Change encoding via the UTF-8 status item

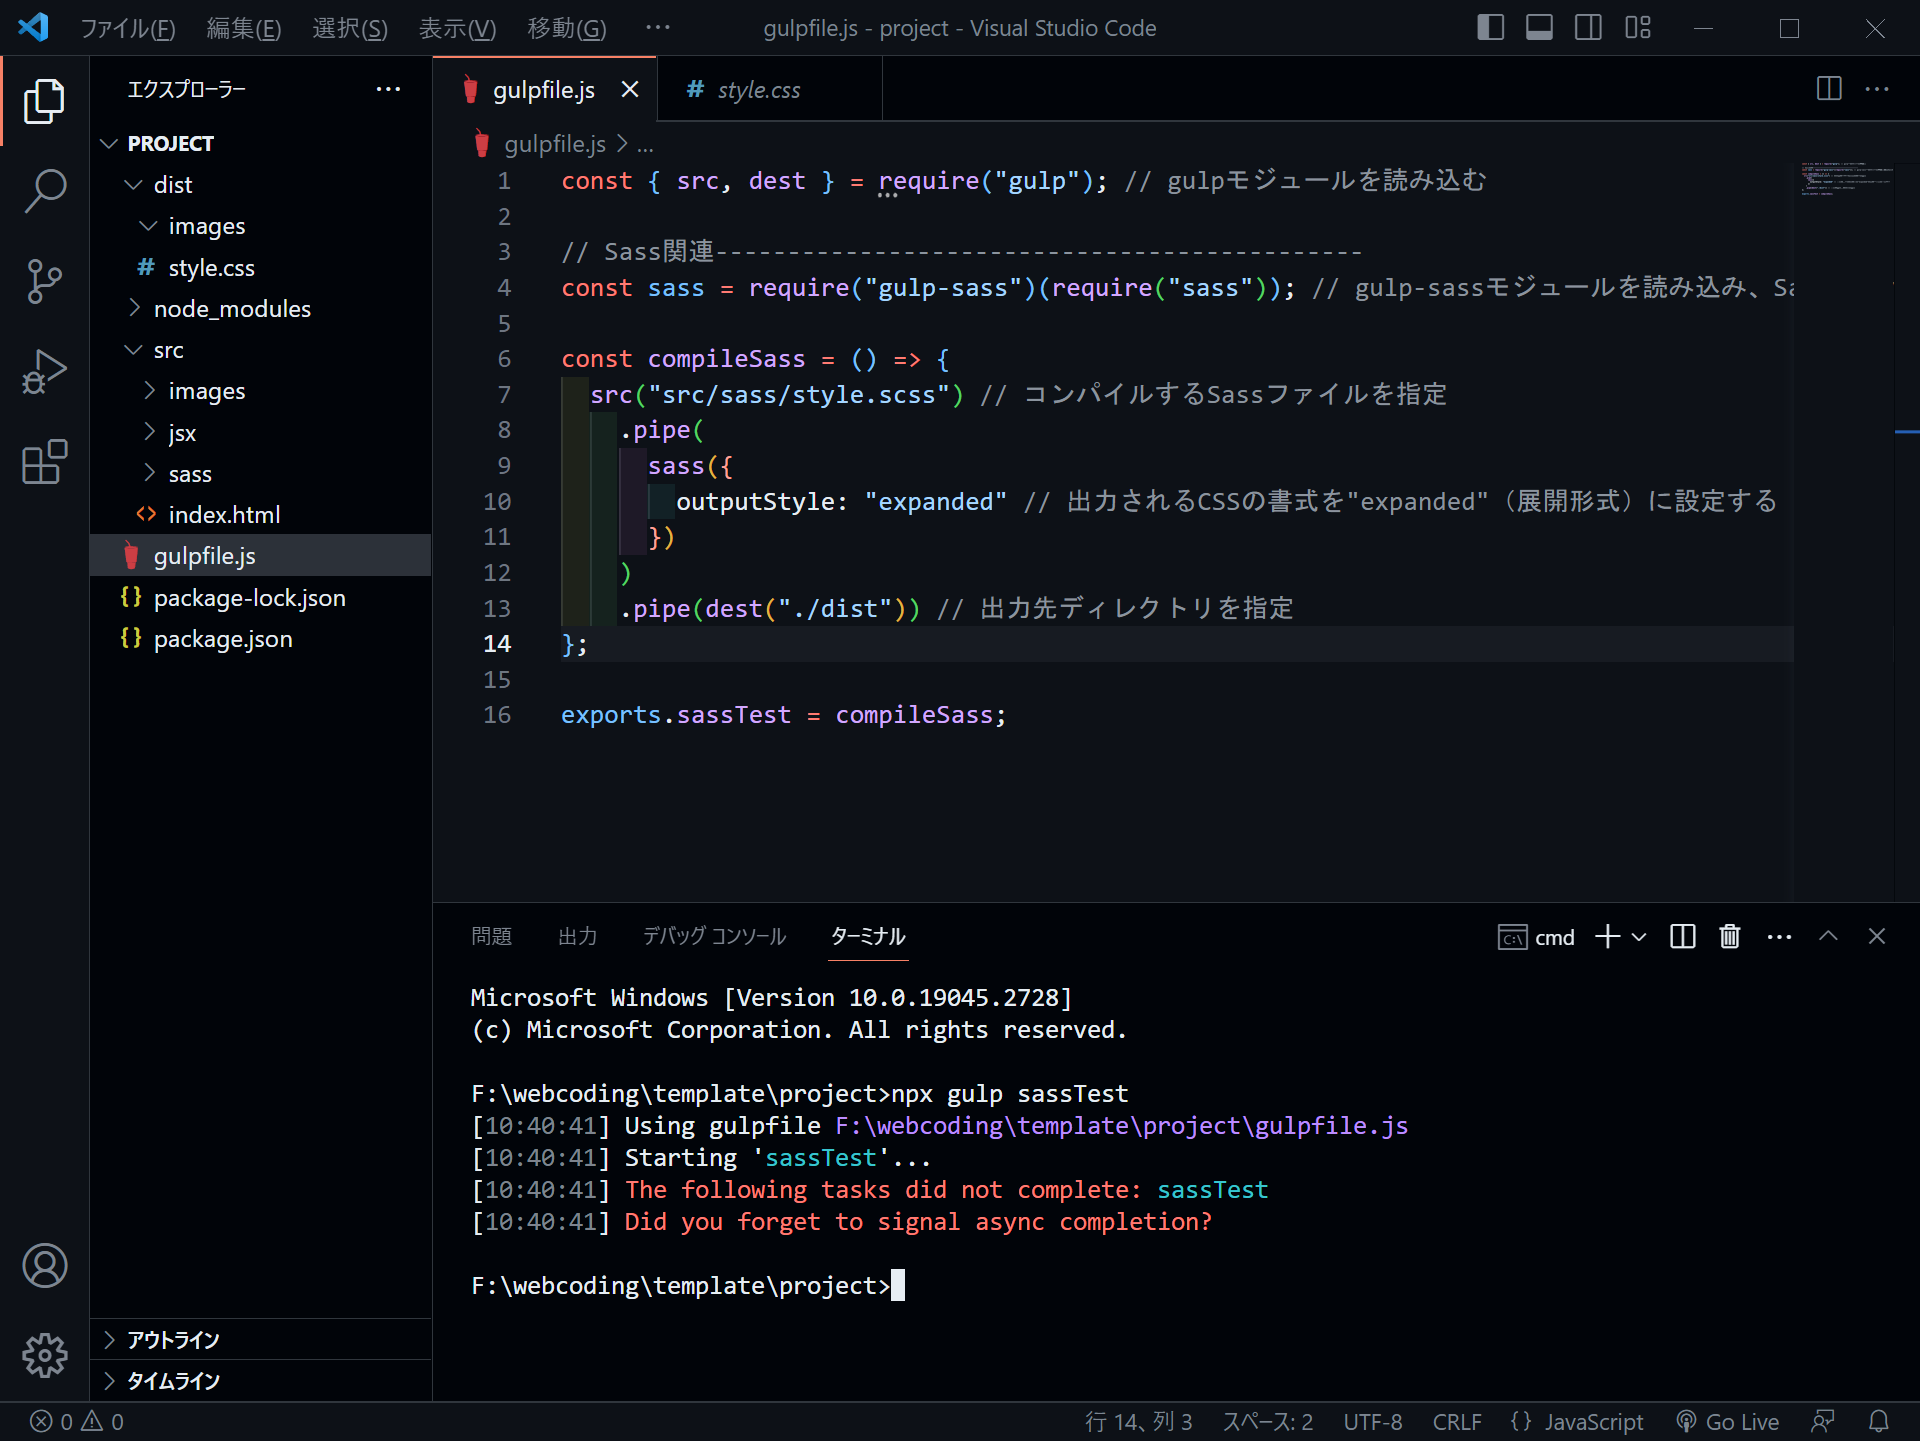(1373, 1420)
